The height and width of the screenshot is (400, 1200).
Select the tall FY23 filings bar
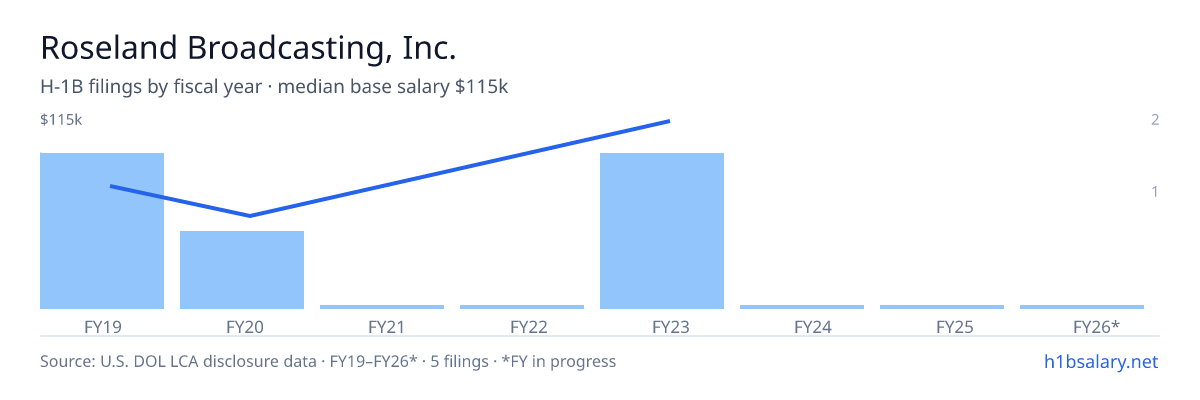[662, 231]
